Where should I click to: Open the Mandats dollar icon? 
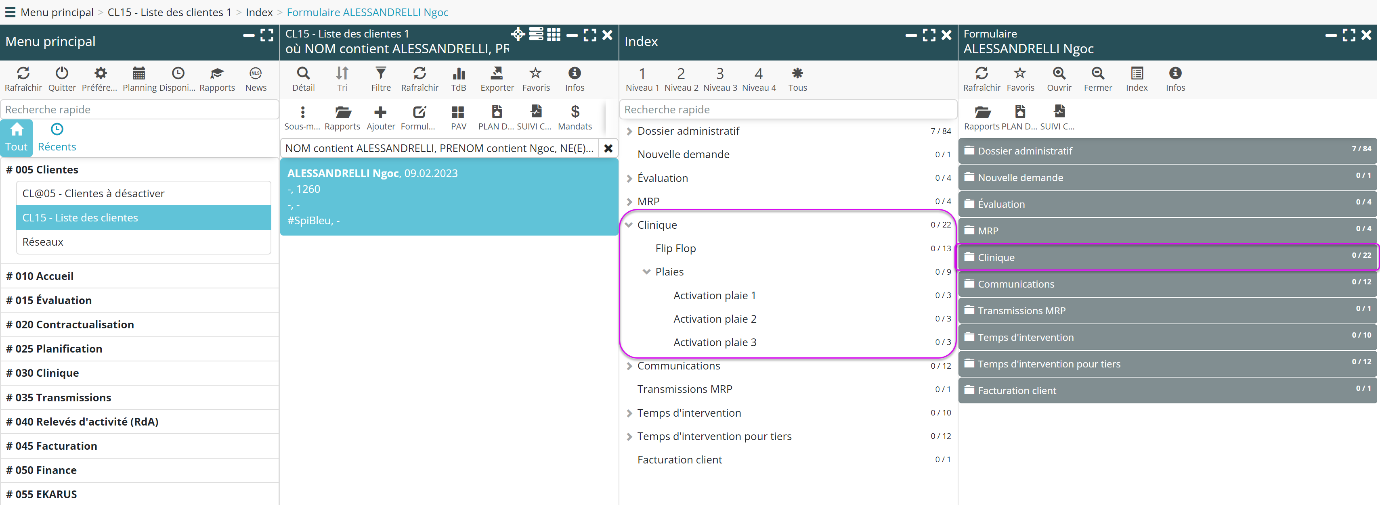click(x=575, y=113)
